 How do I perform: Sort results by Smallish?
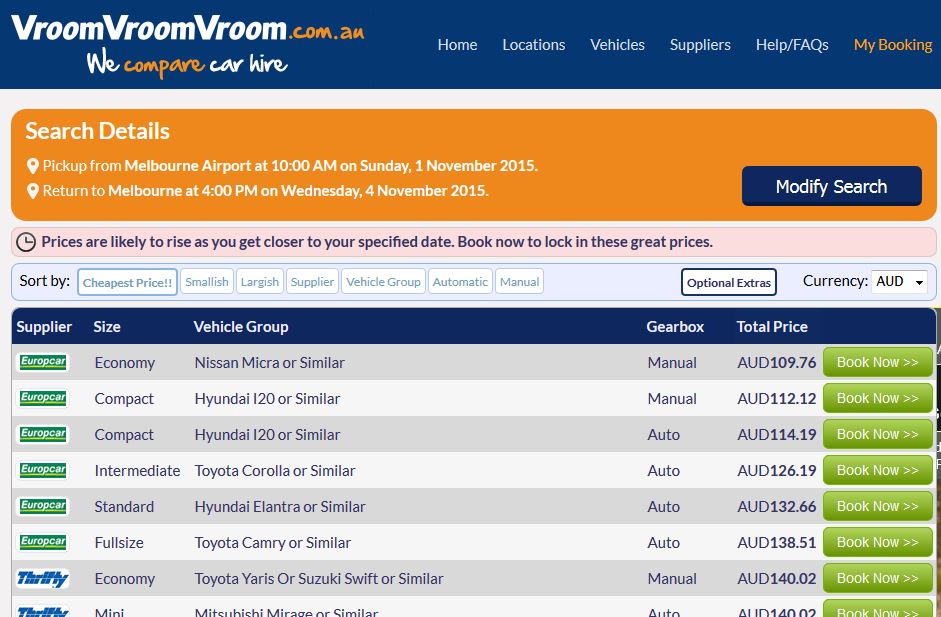click(207, 281)
